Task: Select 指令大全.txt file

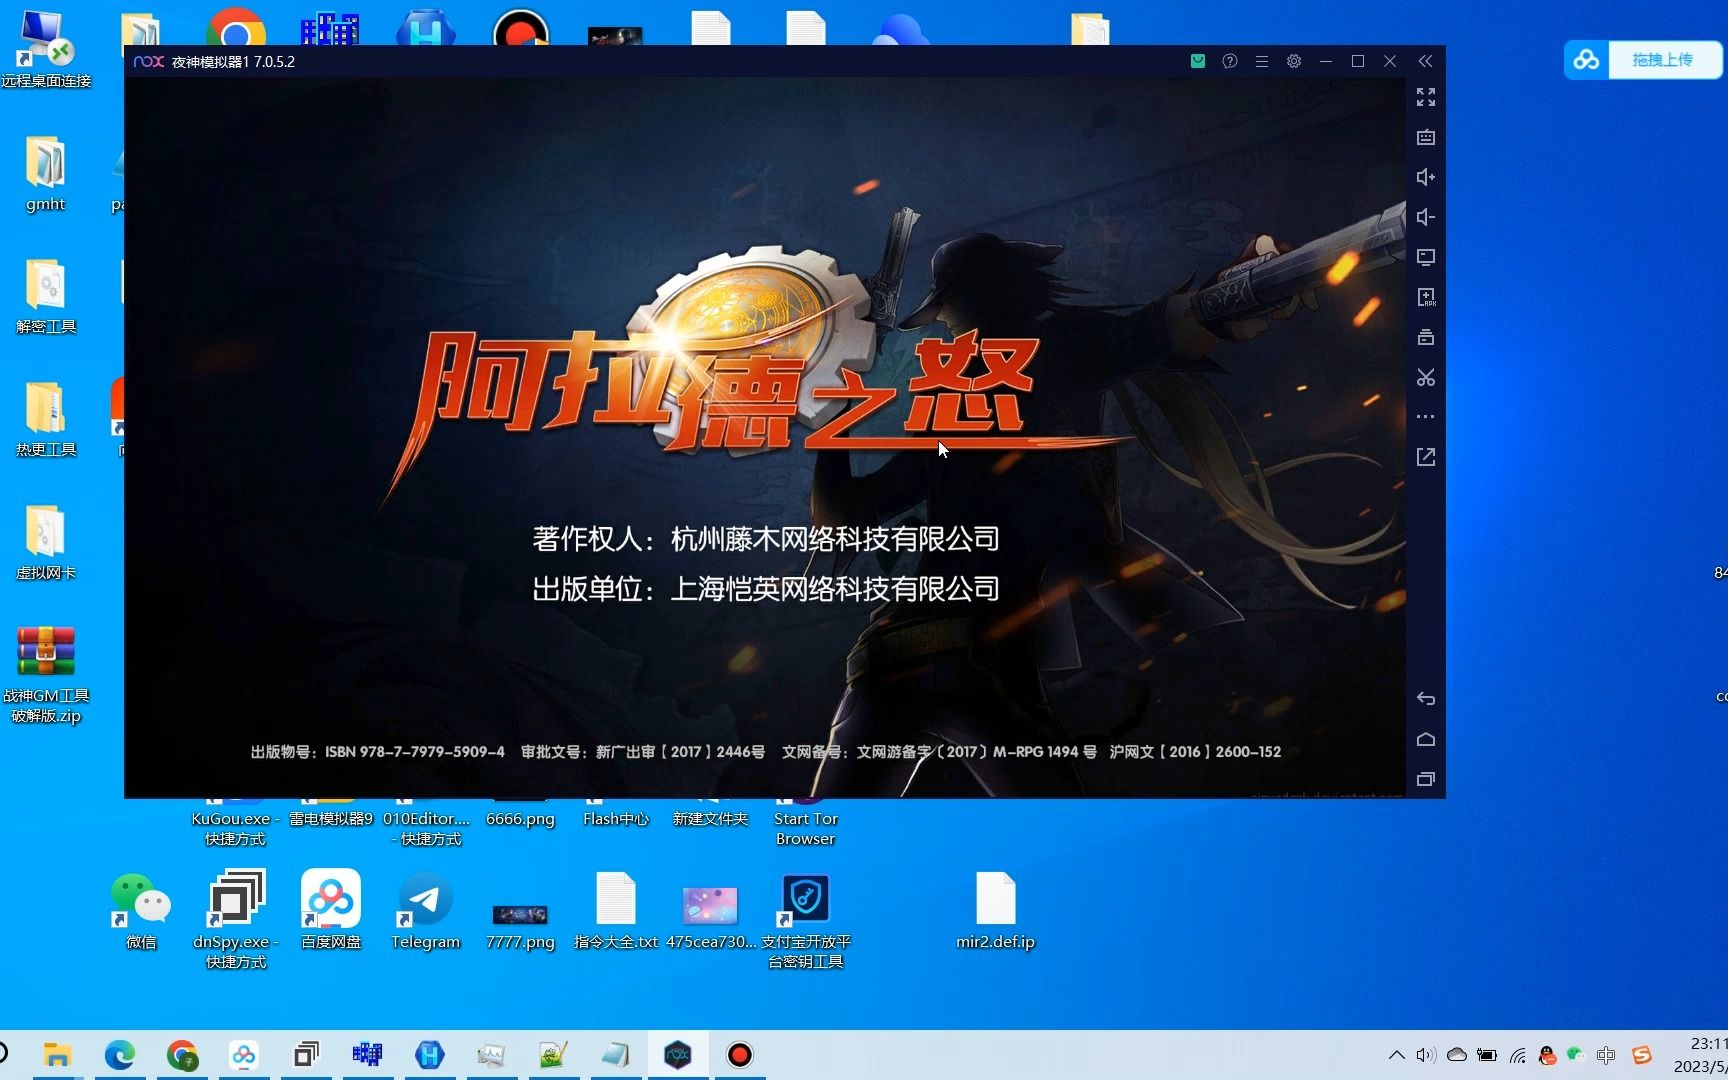Action: pyautogui.click(x=616, y=910)
